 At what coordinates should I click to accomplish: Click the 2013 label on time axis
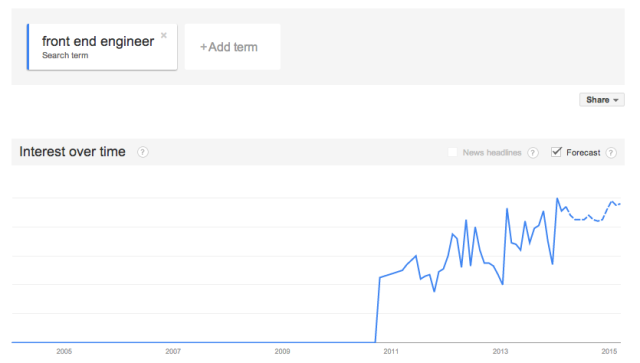(500, 351)
